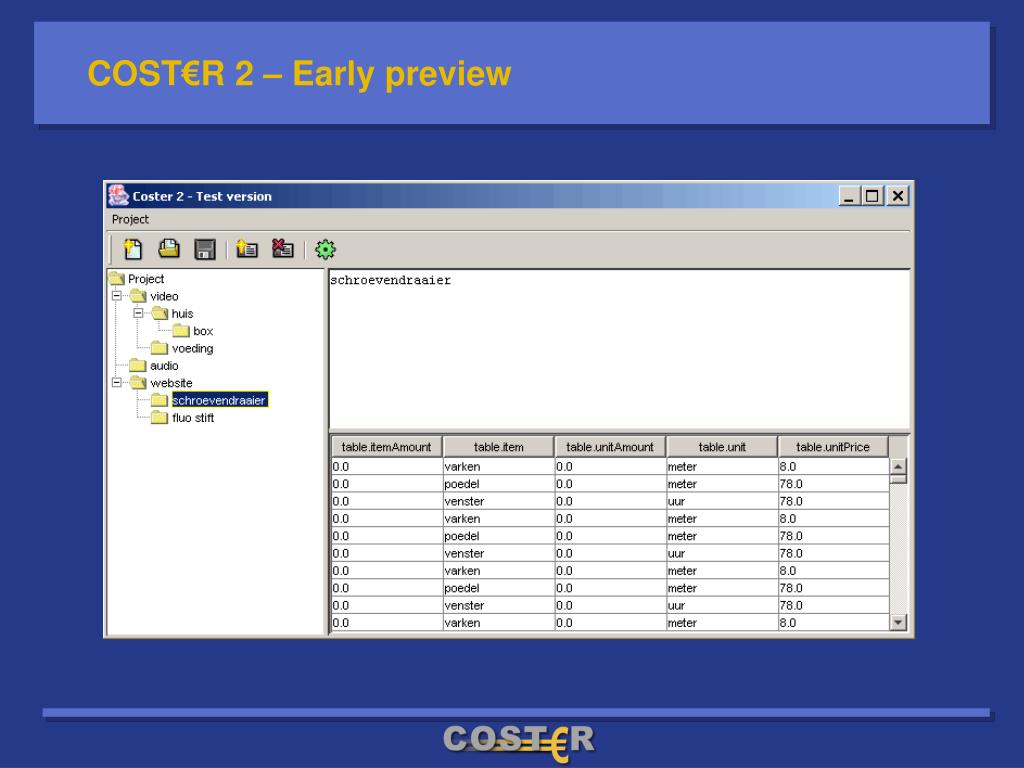
Task: Click the box folder icon
Action: pos(181,330)
